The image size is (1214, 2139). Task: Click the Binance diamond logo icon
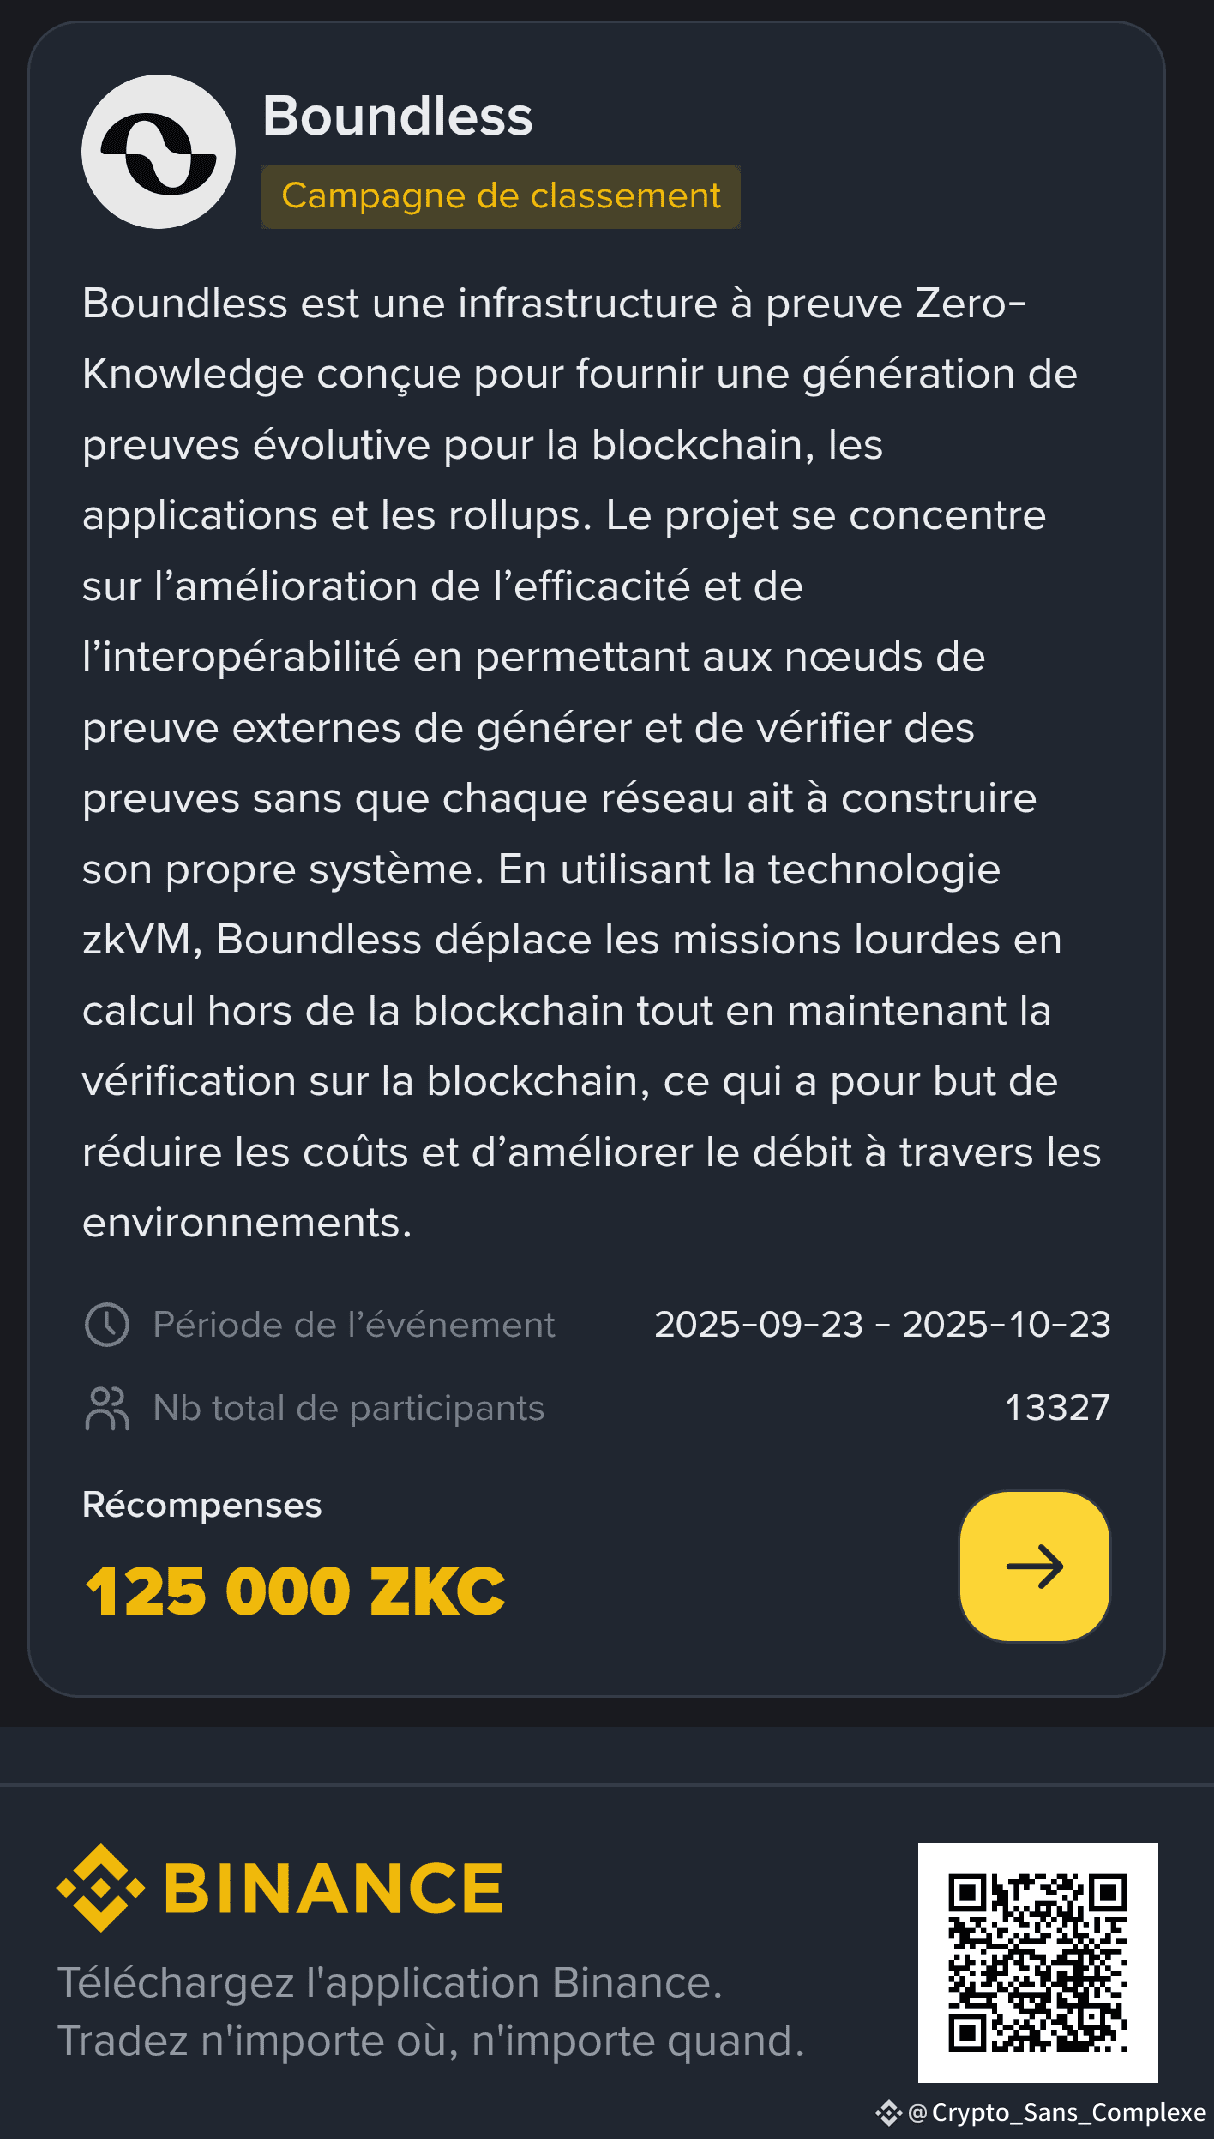[100, 1888]
